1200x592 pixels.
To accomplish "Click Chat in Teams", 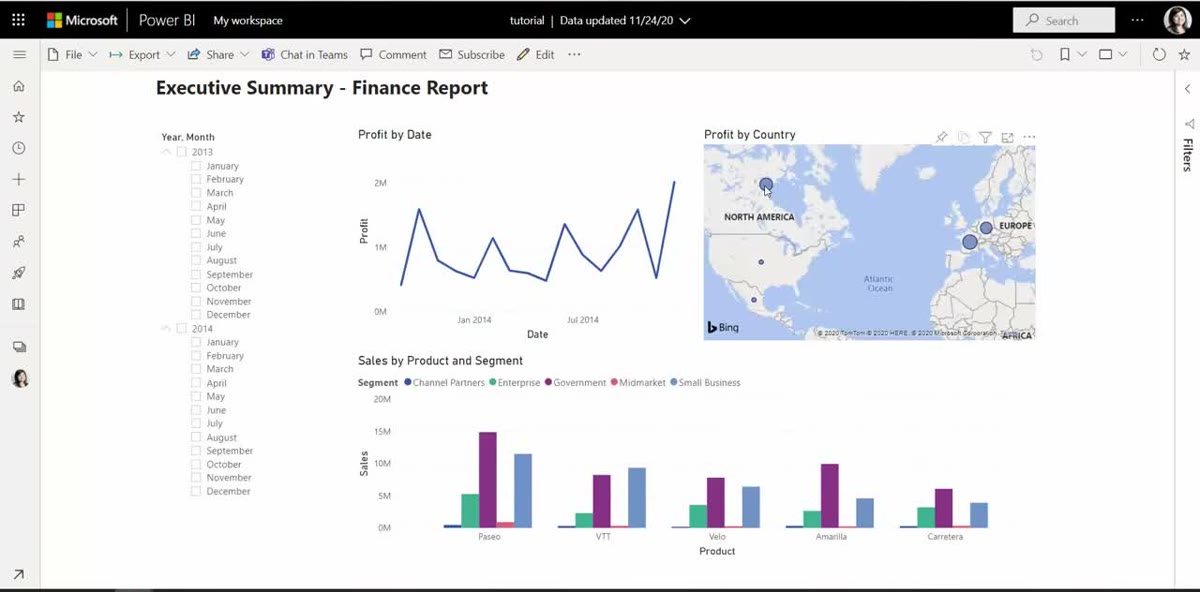I will click(304, 55).
